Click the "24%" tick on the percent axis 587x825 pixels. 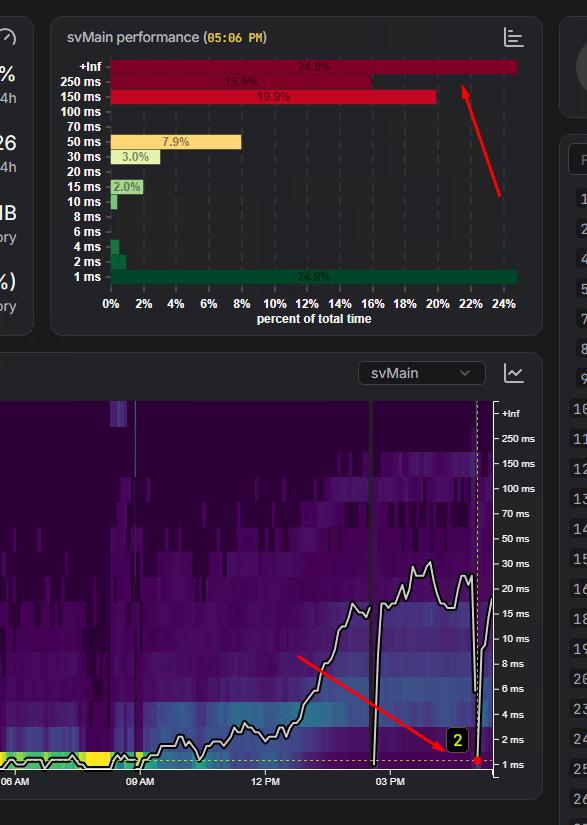point(503,304)
